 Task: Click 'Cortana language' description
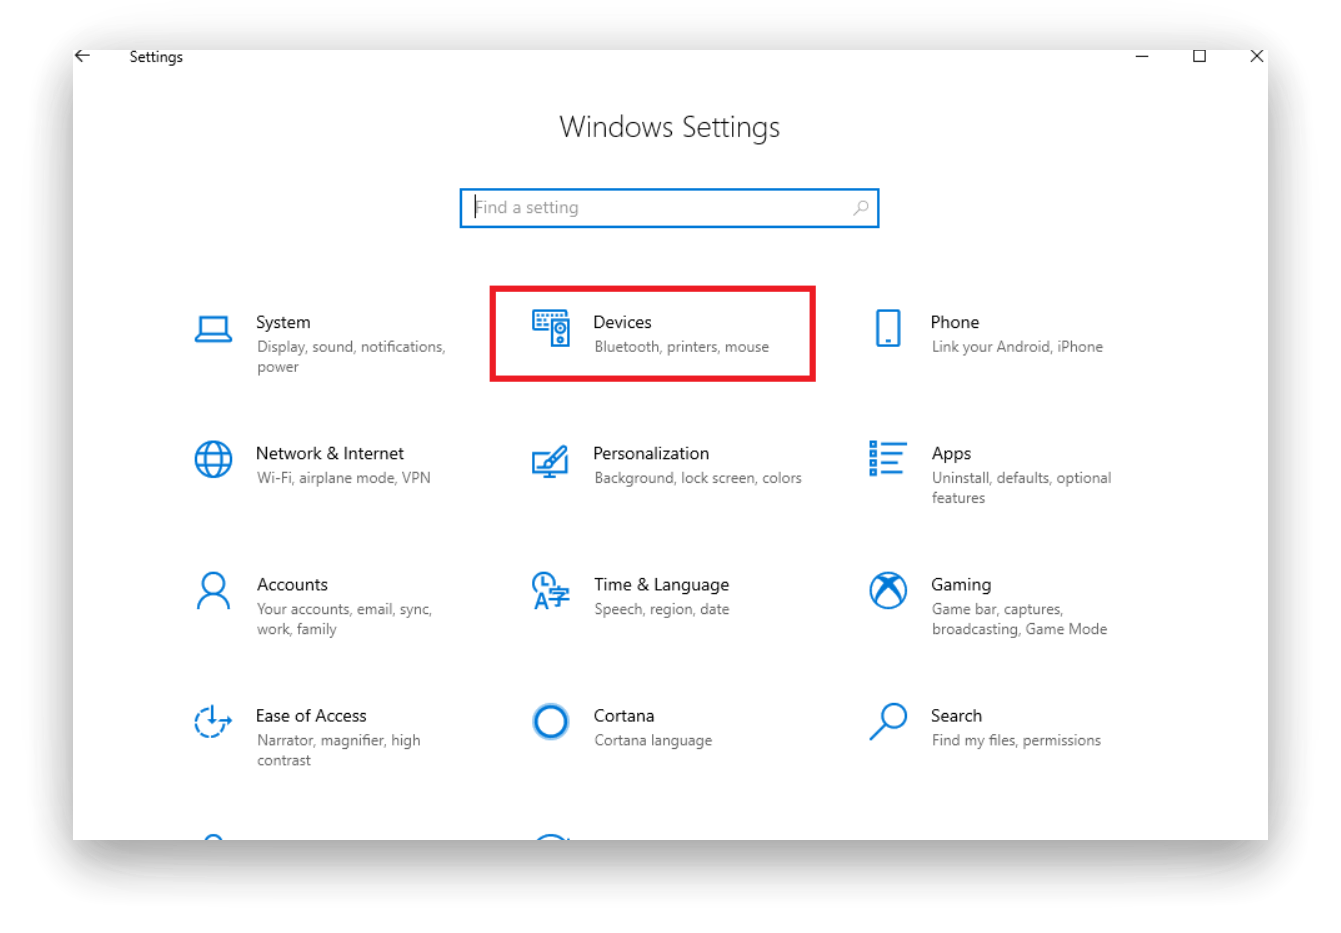pos(653,740)
